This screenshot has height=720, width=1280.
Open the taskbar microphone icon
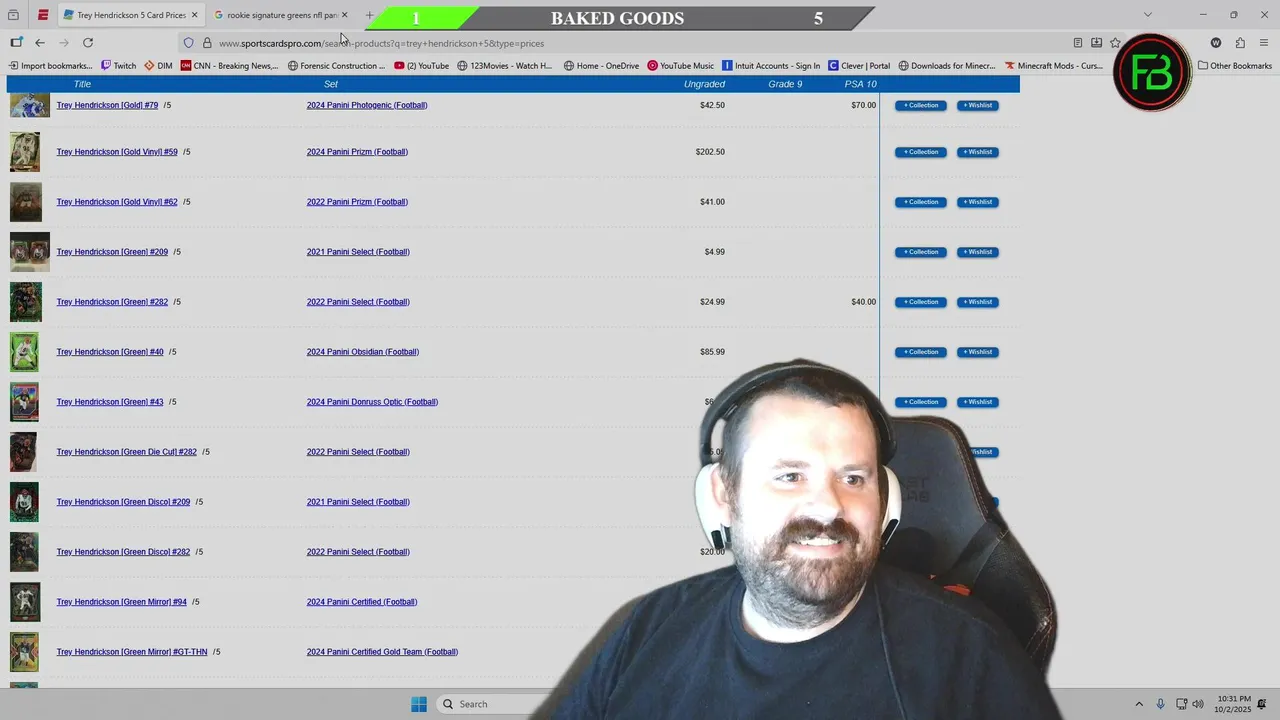(1160, 704)
